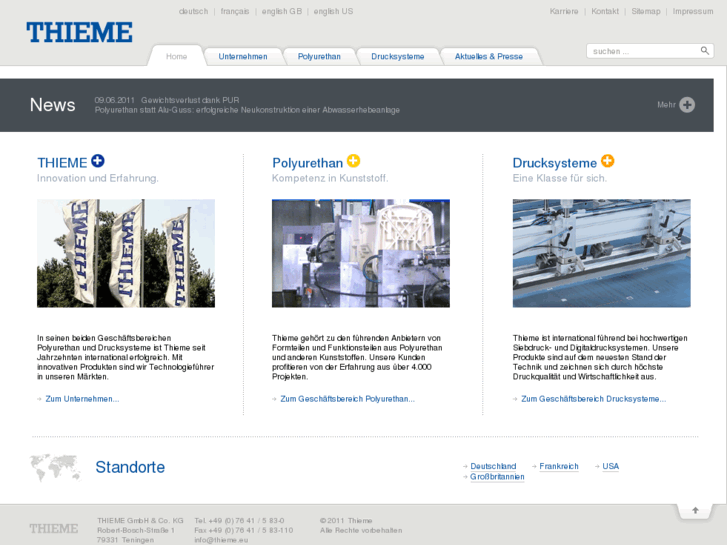Open the Impressum link
Viewport: 727px width, 545px height.
point(693,11)
